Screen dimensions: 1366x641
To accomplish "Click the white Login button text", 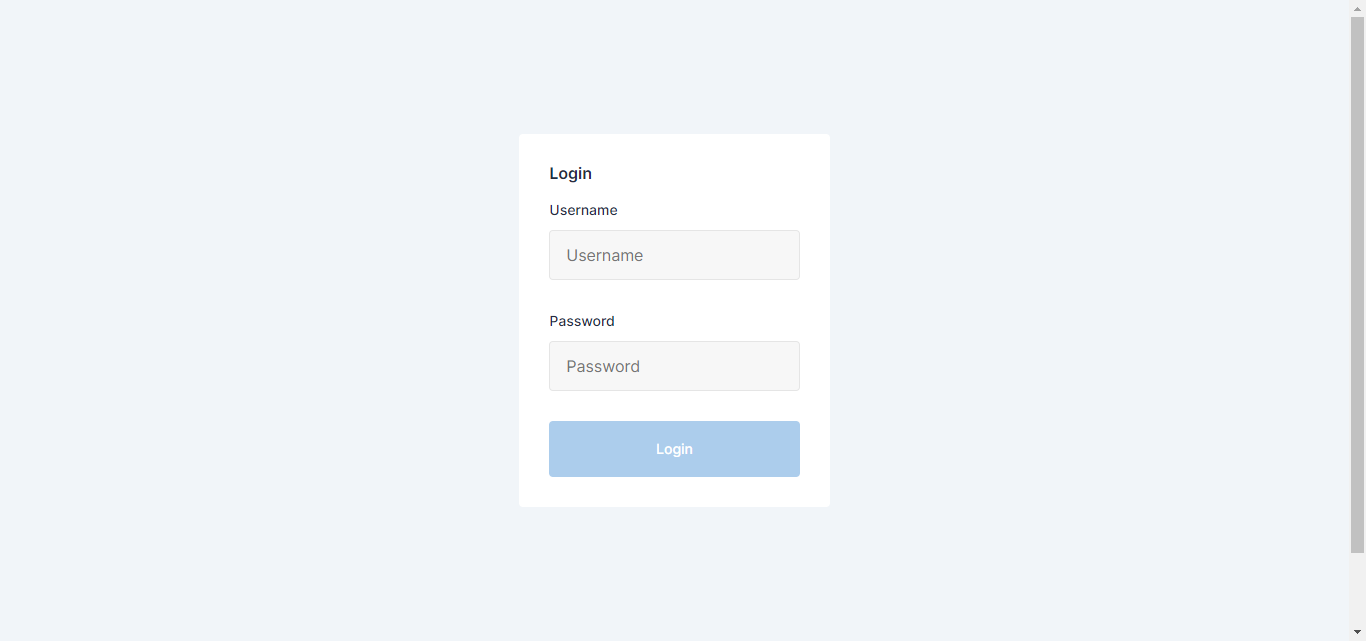I will pos(674,449).
